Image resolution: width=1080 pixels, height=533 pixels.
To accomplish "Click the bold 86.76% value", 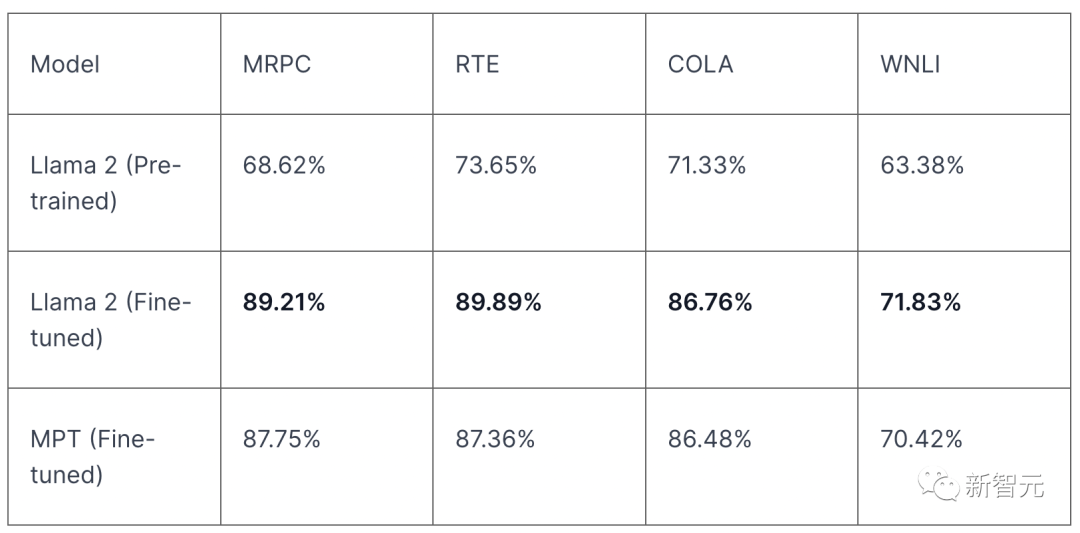I will click(x=710, y=302).
